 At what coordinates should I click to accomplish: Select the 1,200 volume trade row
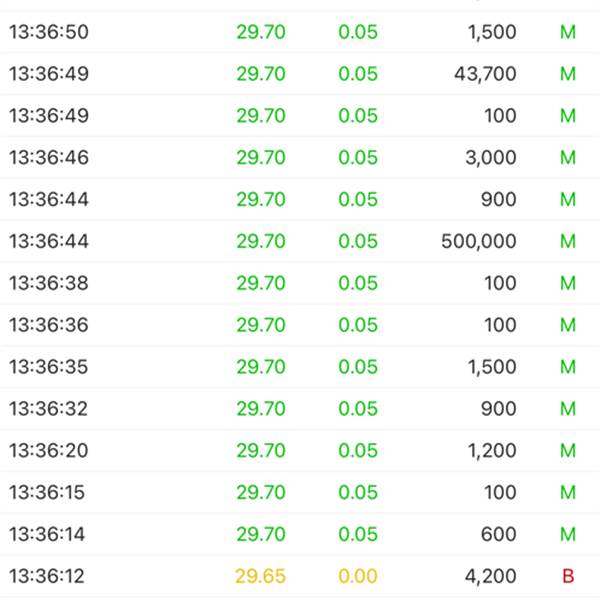coord(300,450)
